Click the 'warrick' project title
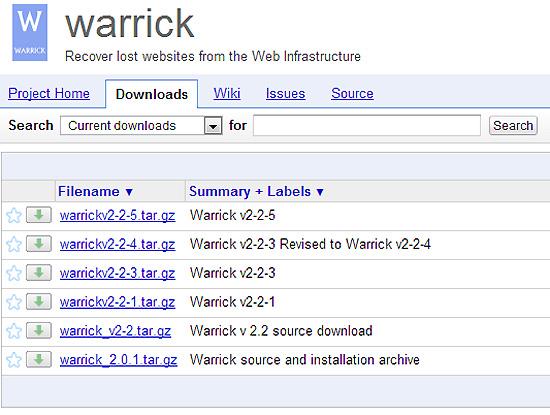550x415 pixels. coord(129,24)
